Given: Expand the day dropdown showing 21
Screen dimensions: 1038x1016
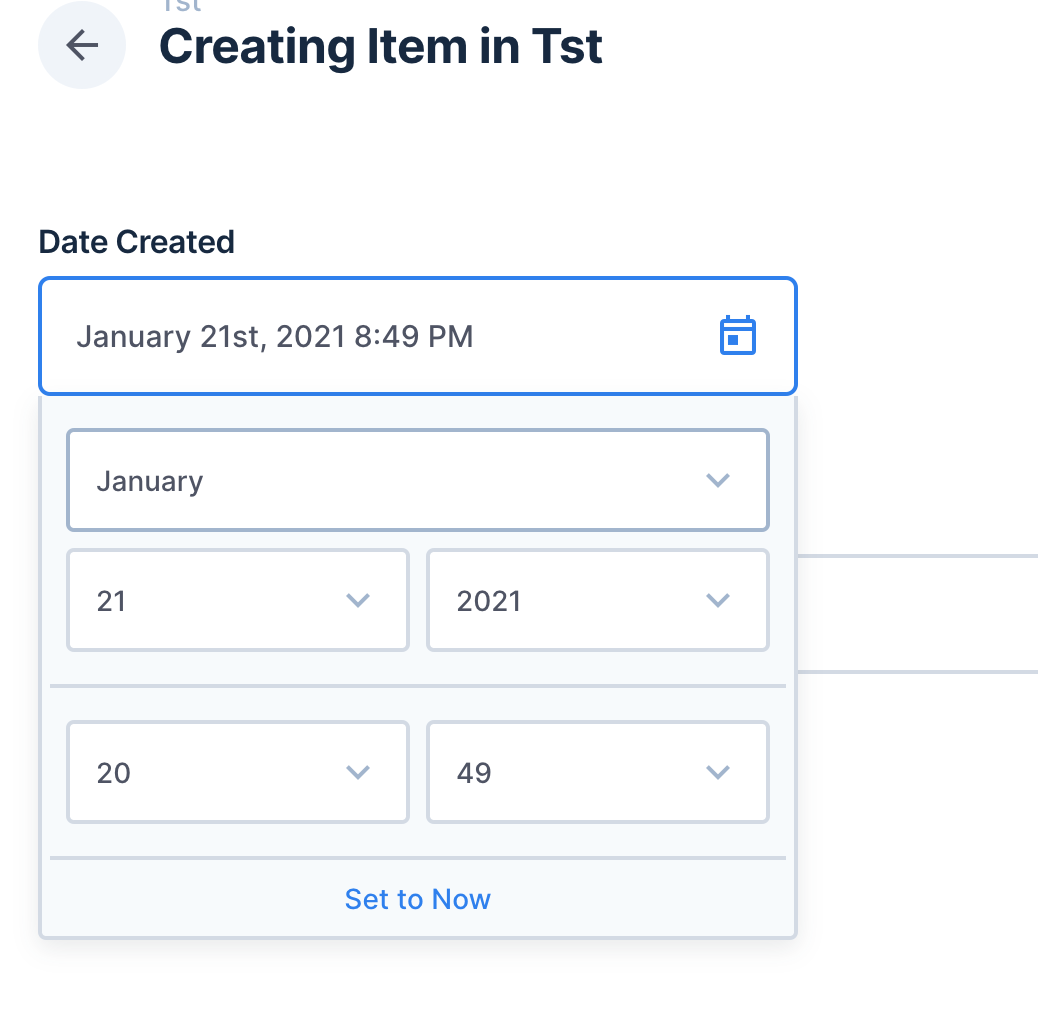Looking at the screenshot, I should pos(237,600).
